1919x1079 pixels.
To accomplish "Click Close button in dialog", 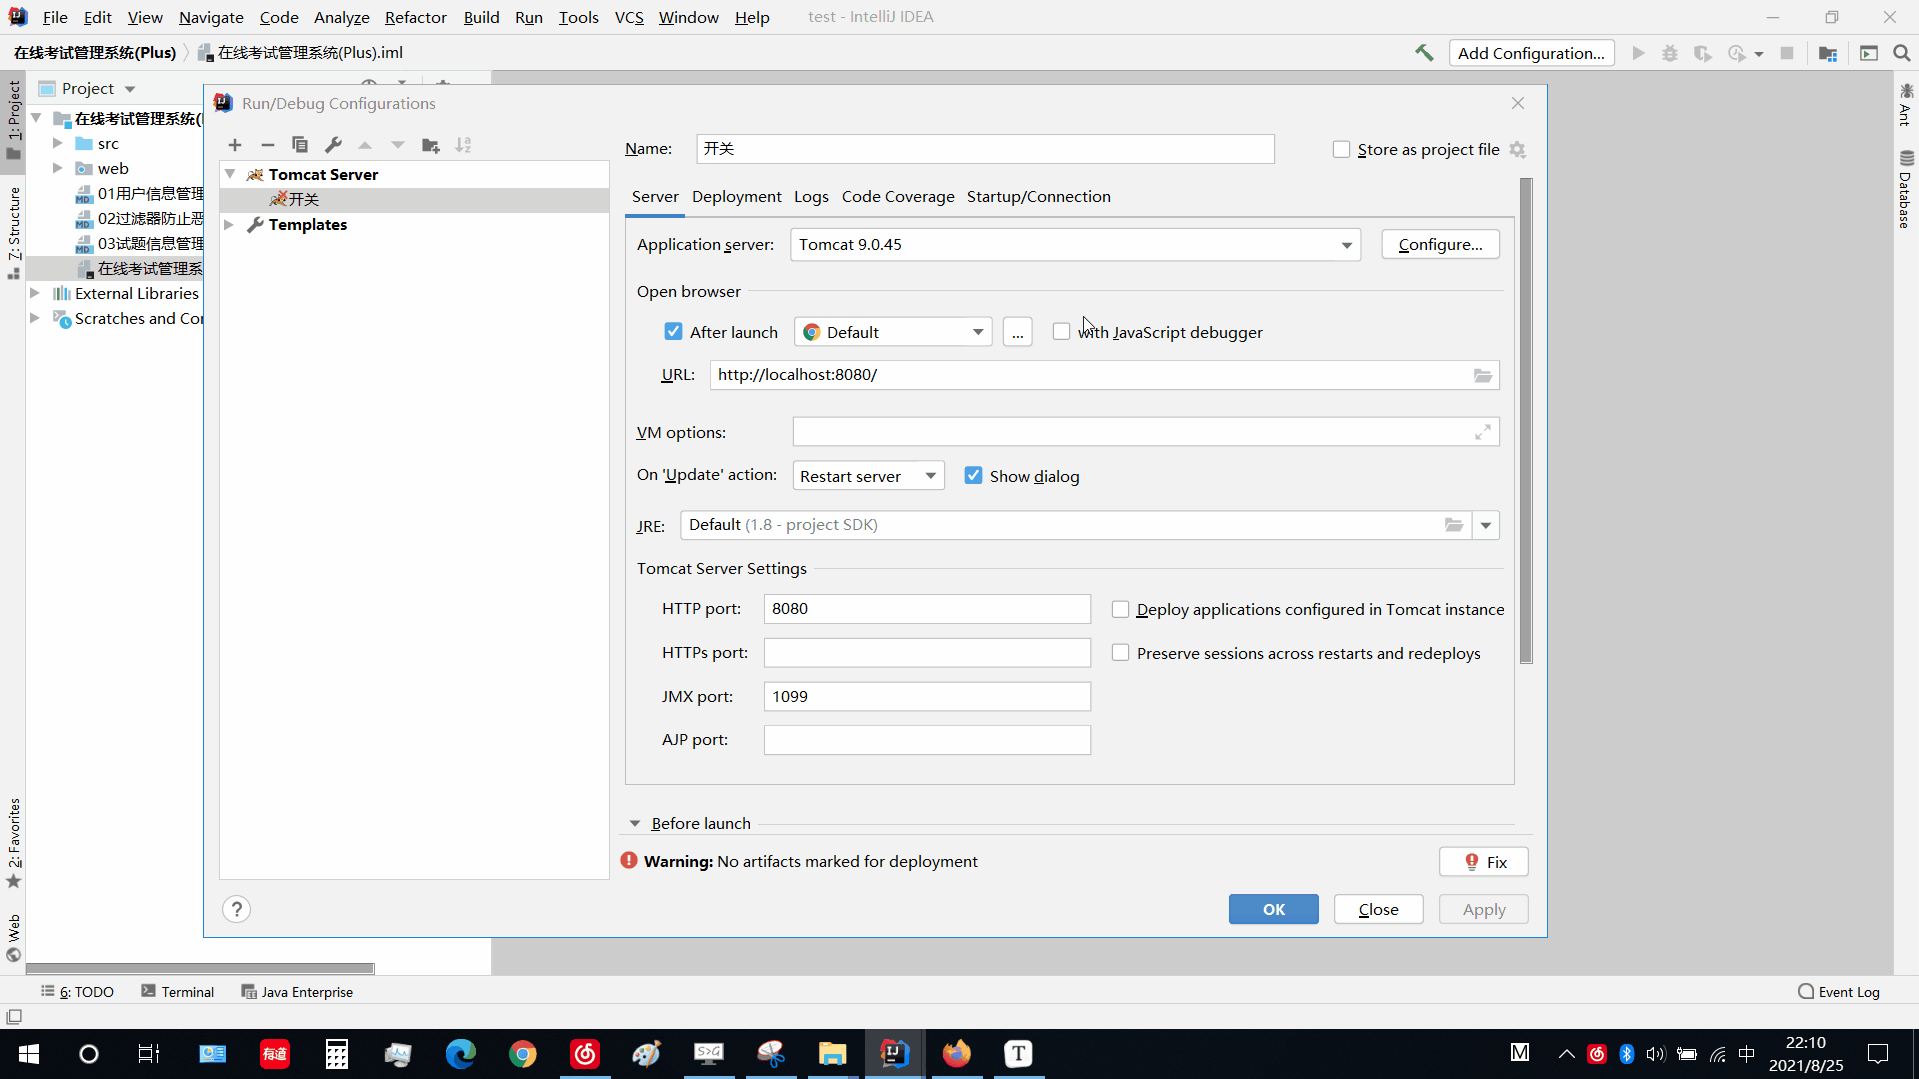I will tap(1378, 909).
